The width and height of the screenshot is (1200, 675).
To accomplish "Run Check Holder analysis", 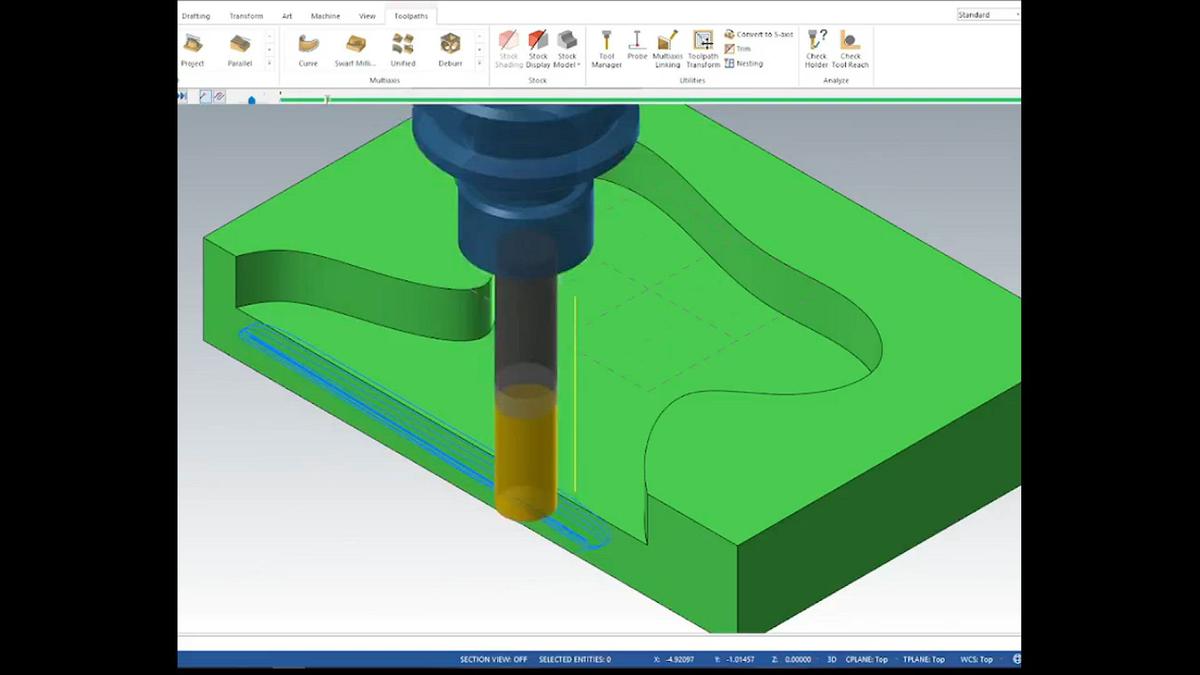I will 817,50.
